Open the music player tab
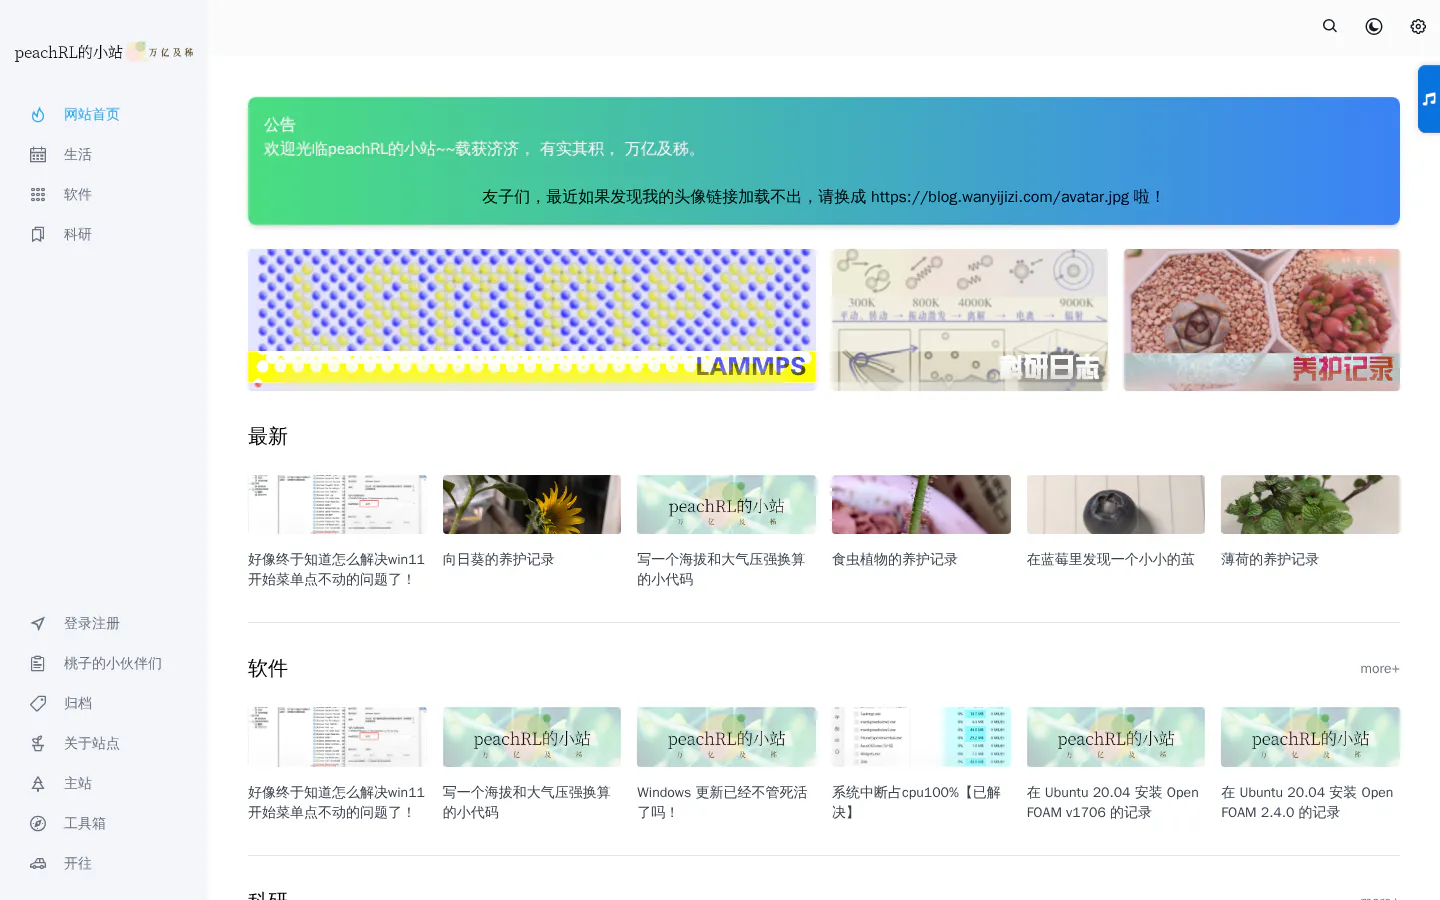This screenshot has height=900, width=1440. (x=1429, y=99)
